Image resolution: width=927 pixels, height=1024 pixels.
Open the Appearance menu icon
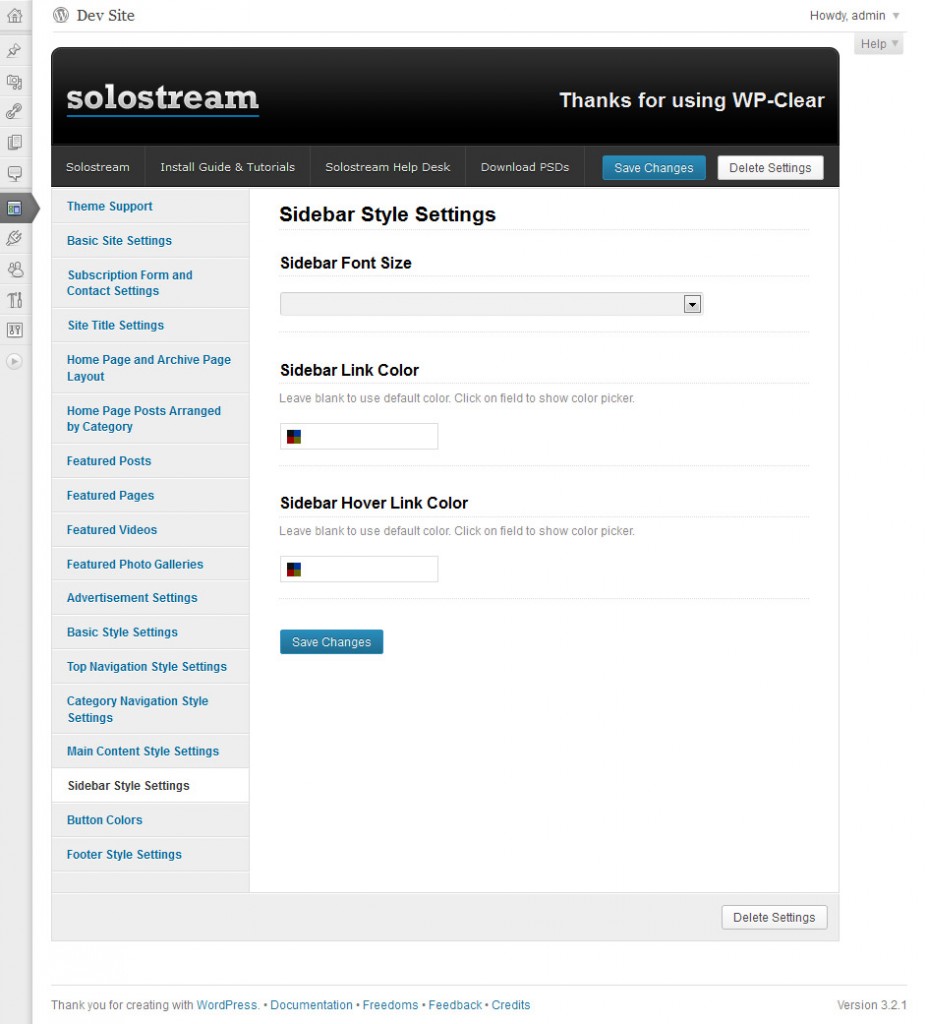(14, 208)
